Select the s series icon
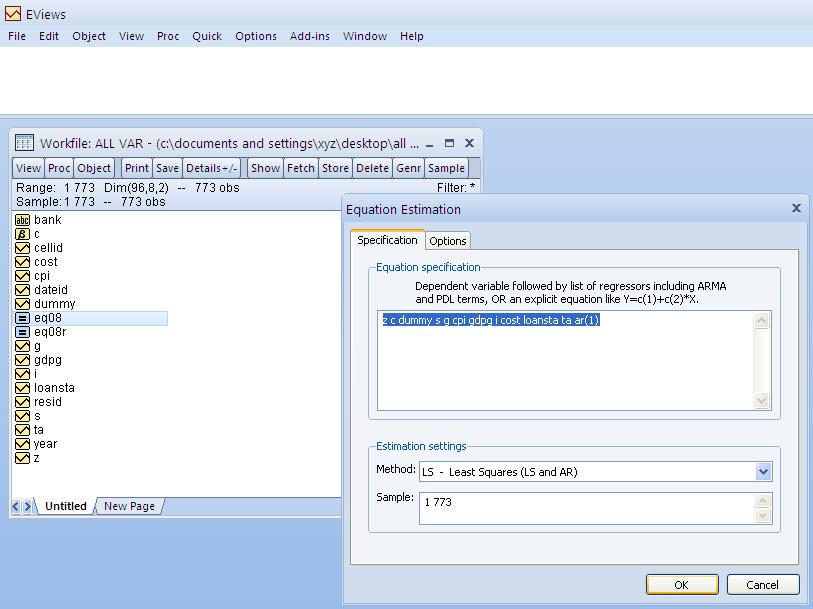The height and width of the screenshot is (609, 813). [22, 416]
